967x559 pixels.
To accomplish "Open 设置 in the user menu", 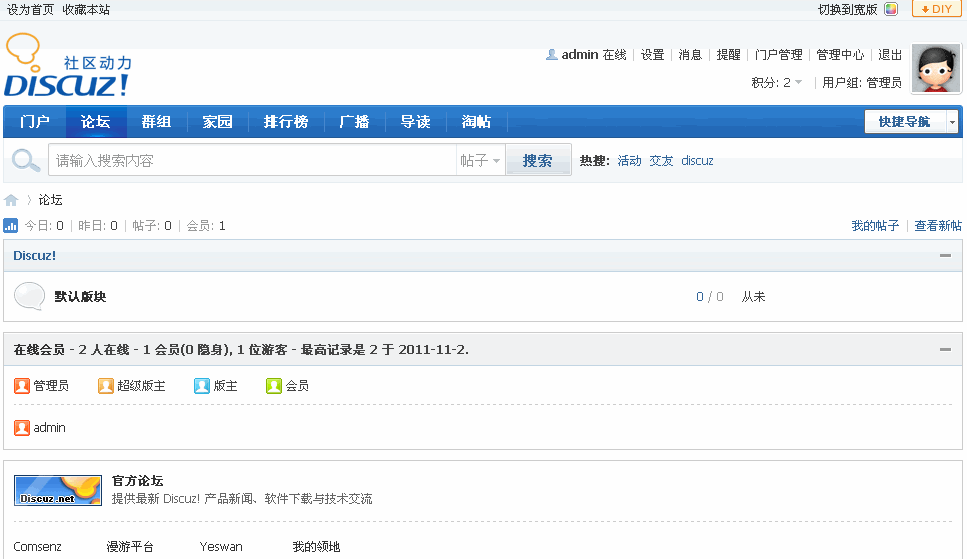I will 652,55.
